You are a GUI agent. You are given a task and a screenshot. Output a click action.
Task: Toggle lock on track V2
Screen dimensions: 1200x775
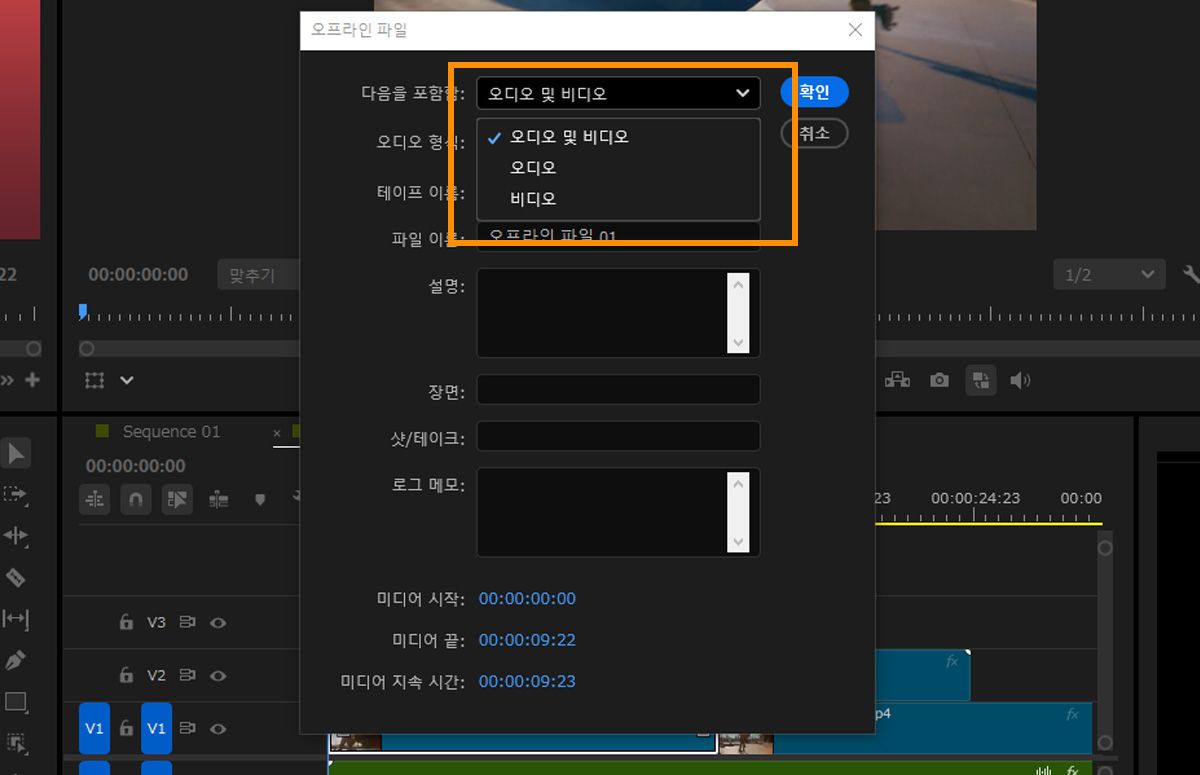pyautogui.click(x=126, y=675)
